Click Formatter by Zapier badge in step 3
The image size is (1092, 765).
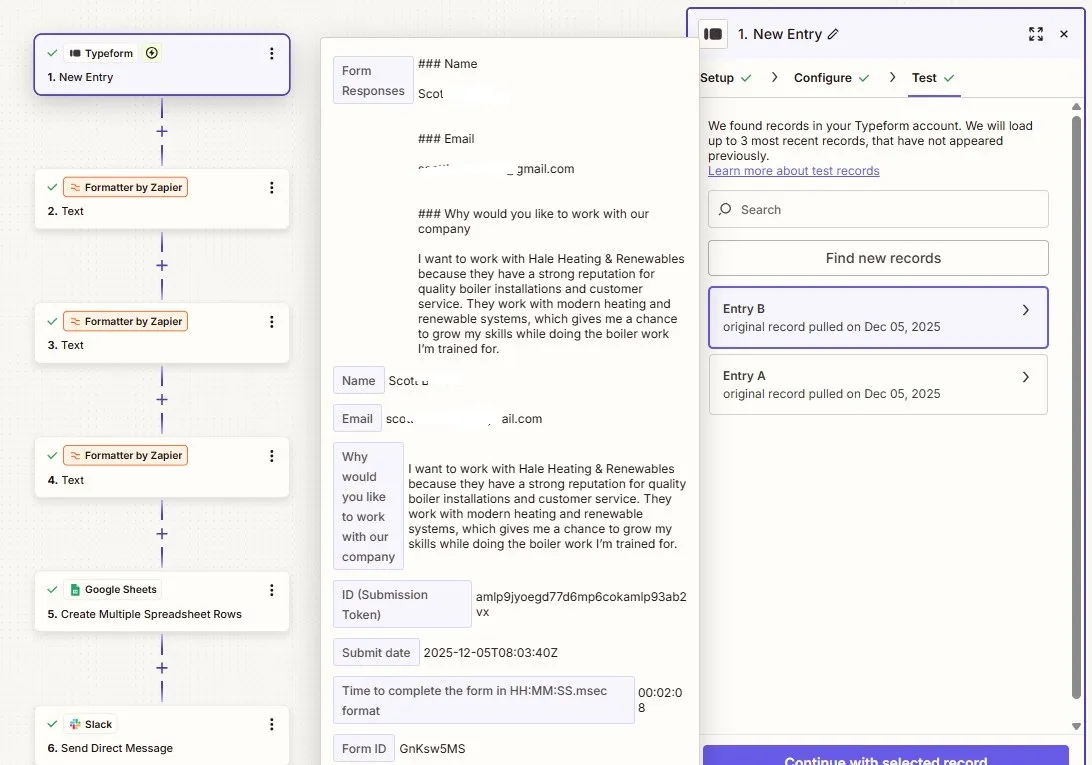coord(125,321)
